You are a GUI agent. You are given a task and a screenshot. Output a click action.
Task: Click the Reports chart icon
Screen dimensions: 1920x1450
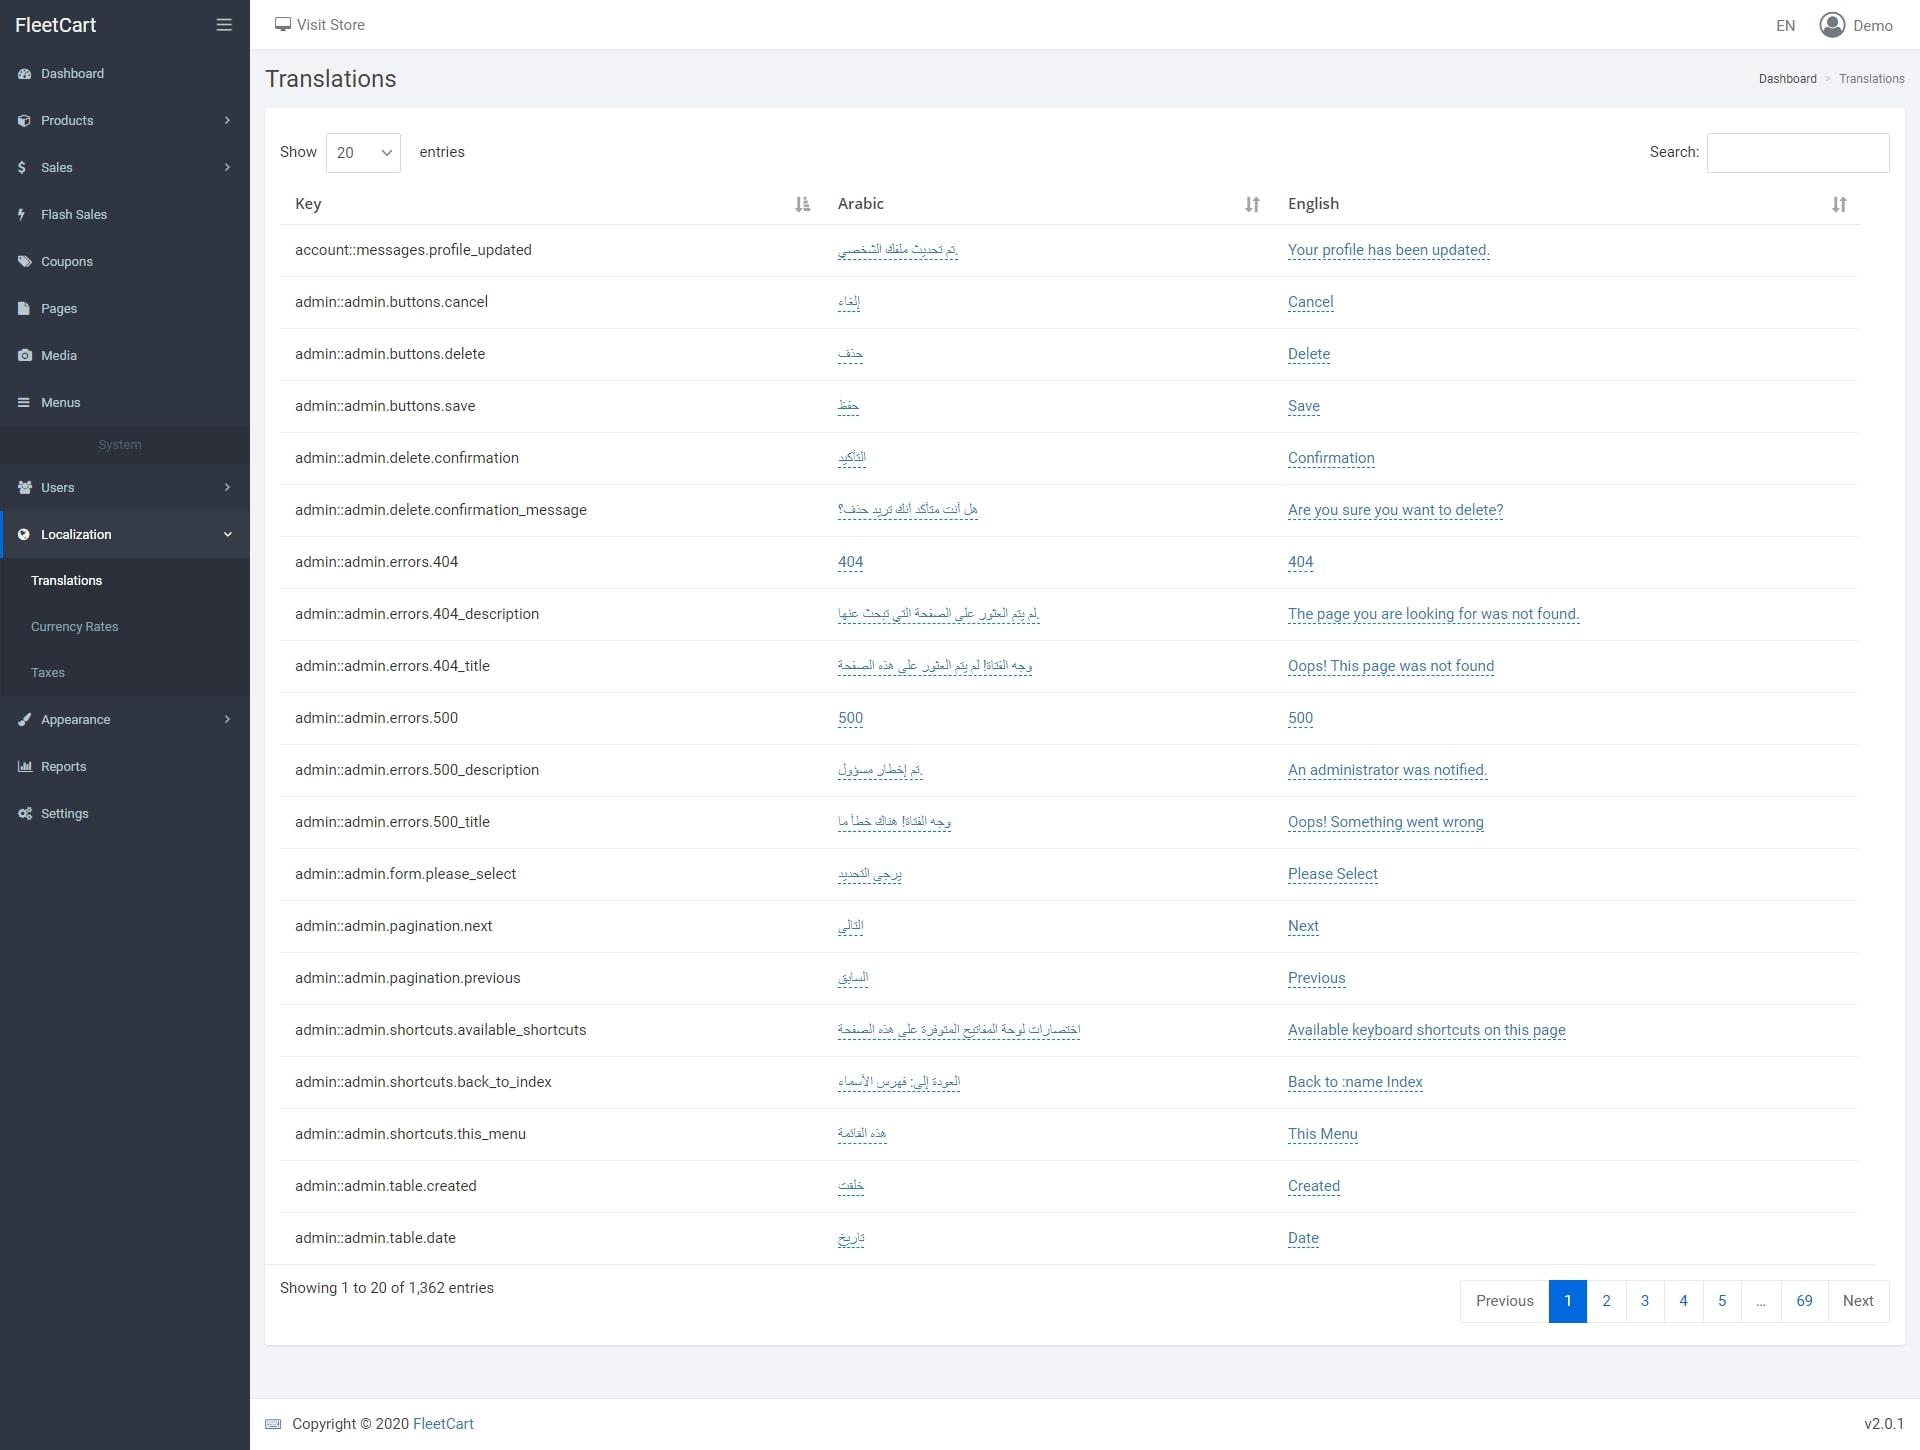pyautogui.click(x=24, y=766)
